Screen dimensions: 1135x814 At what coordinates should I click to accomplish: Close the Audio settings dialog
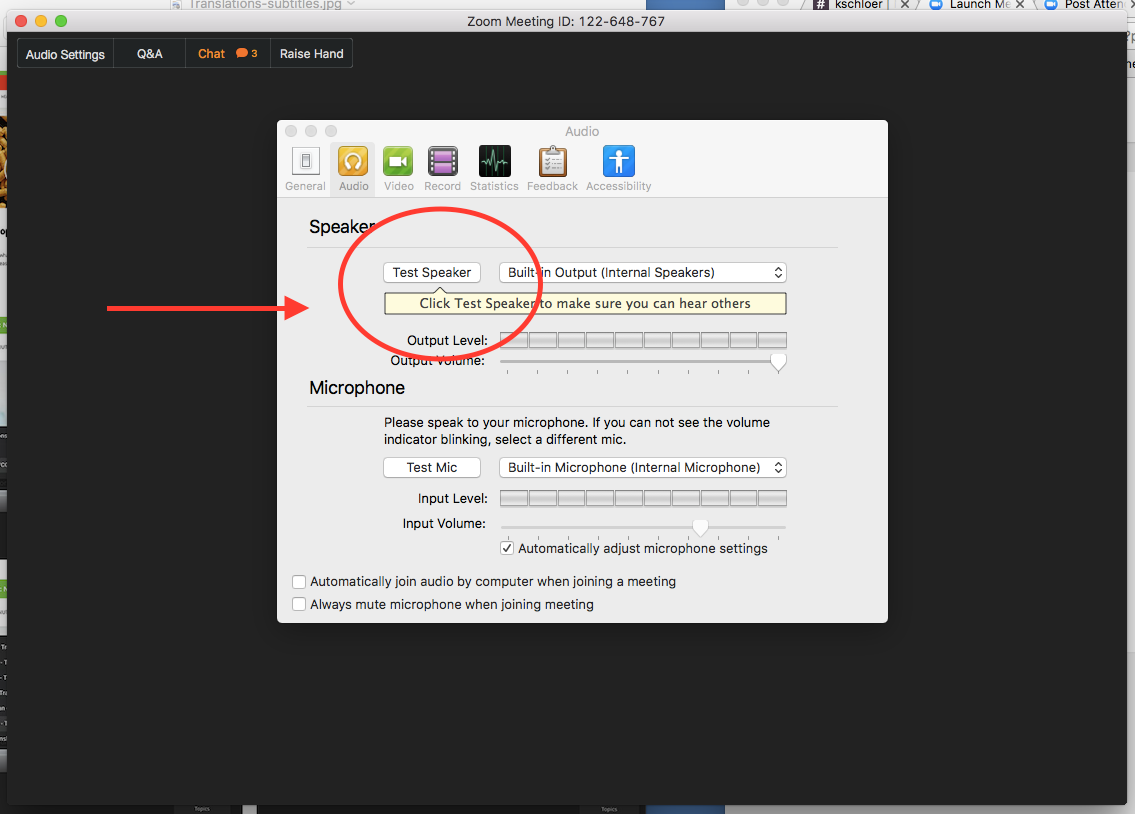tap(291, 131)
